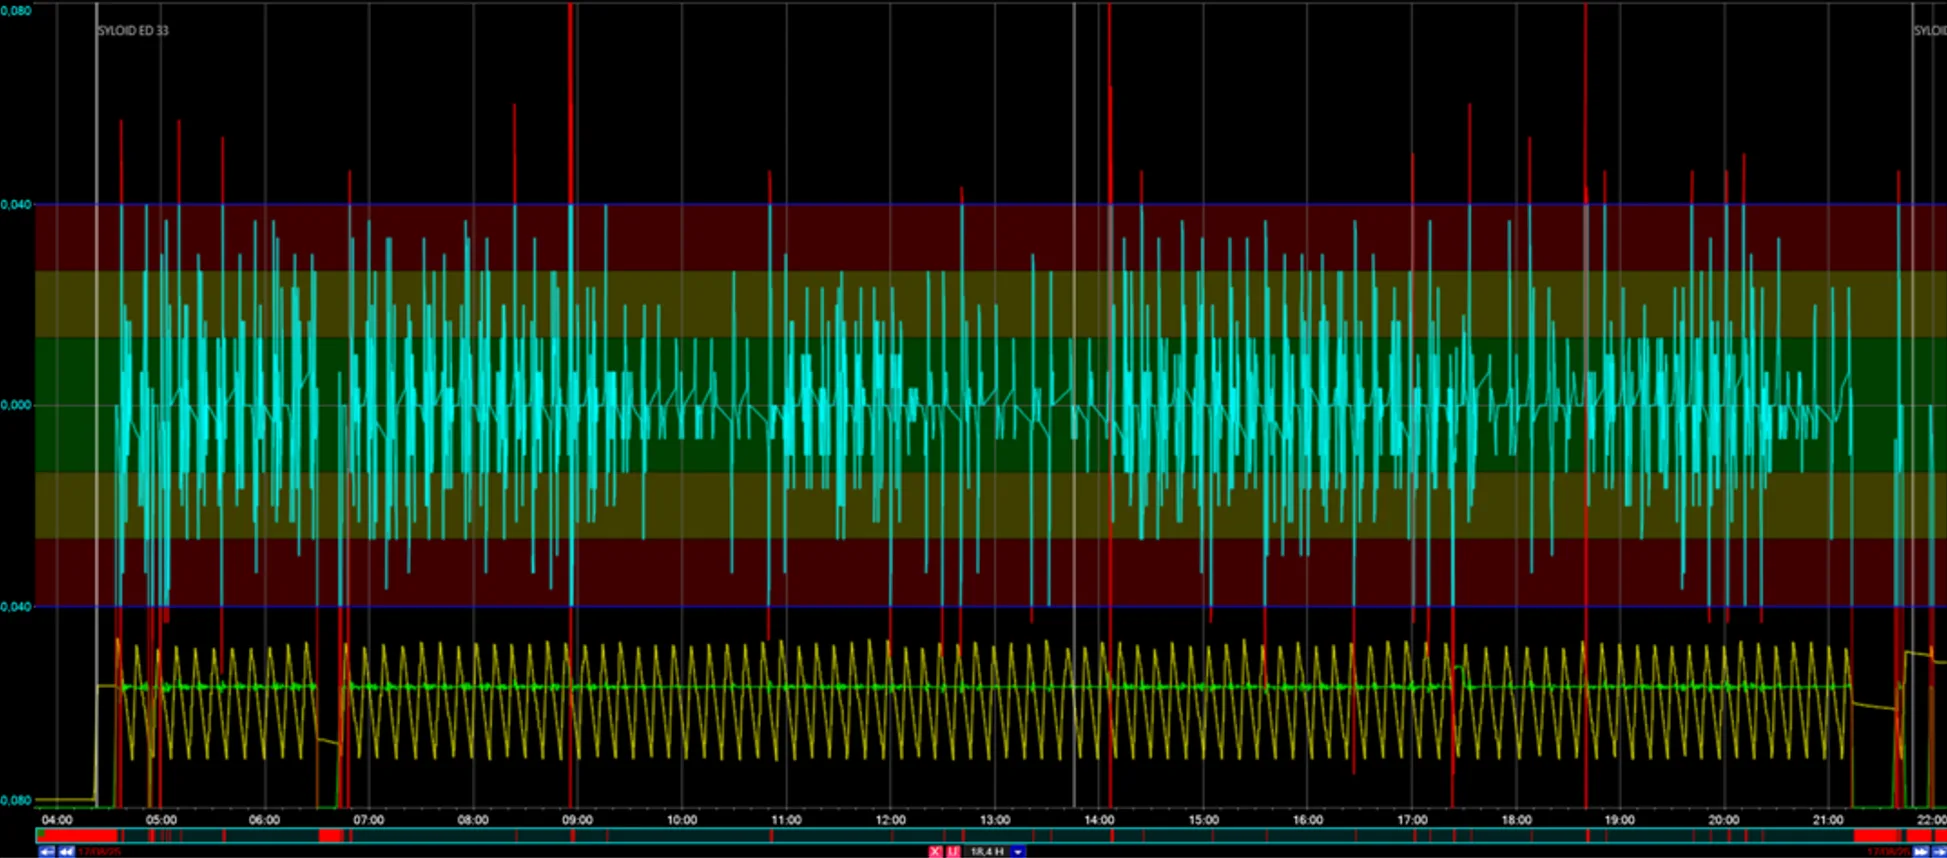Jump to end with the right arrow
The height and width of the screenshot is (858, 1947).
1939,852
